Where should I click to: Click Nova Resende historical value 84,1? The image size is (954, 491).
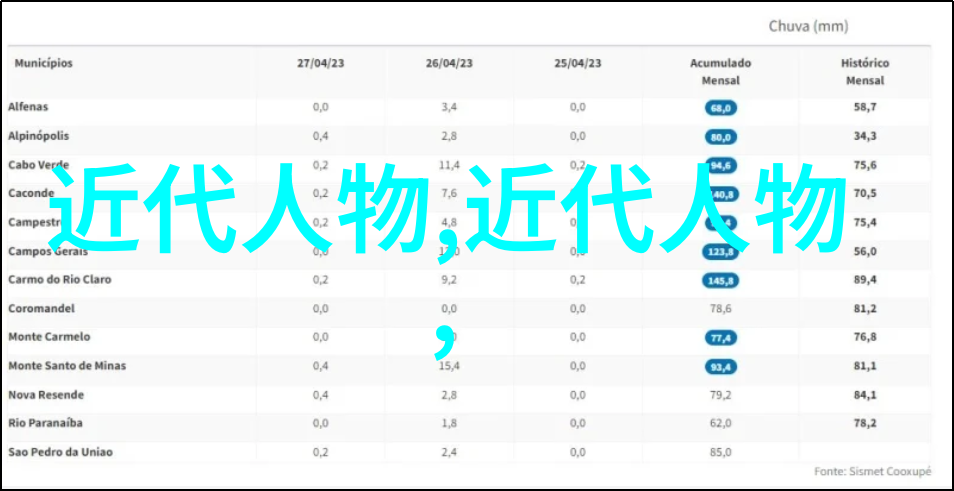865,395
